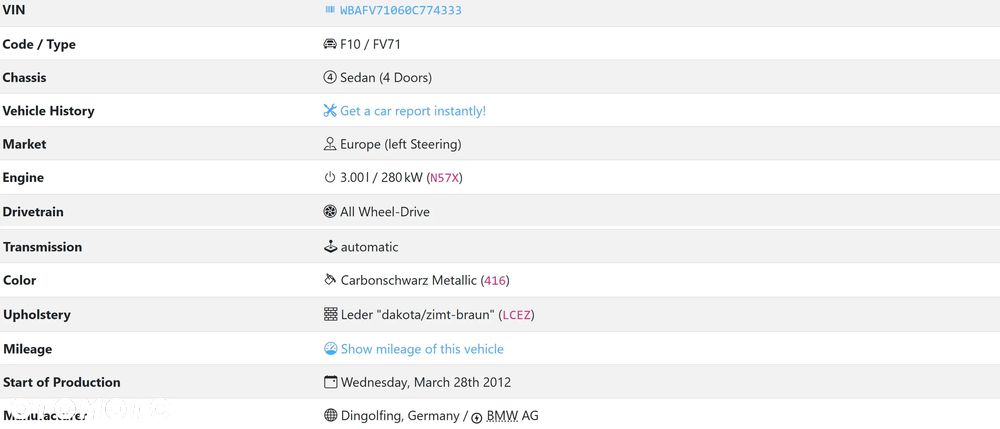Click the gear-shift icon beside automatic
The width and height of the screenshot is (1000, 429).
tap(330, 247)
